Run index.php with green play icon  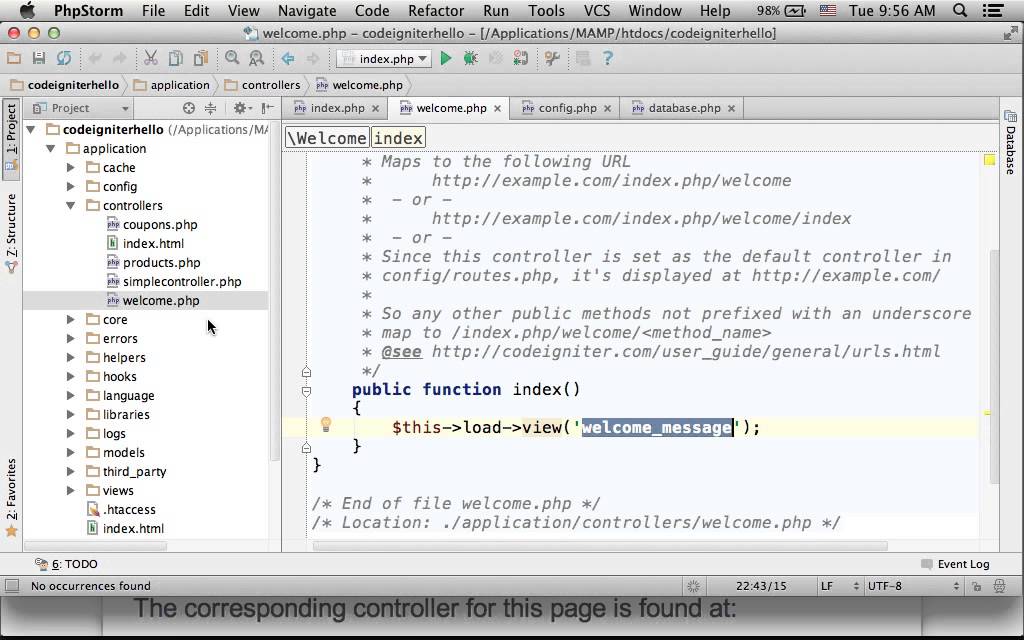(446, 59)
